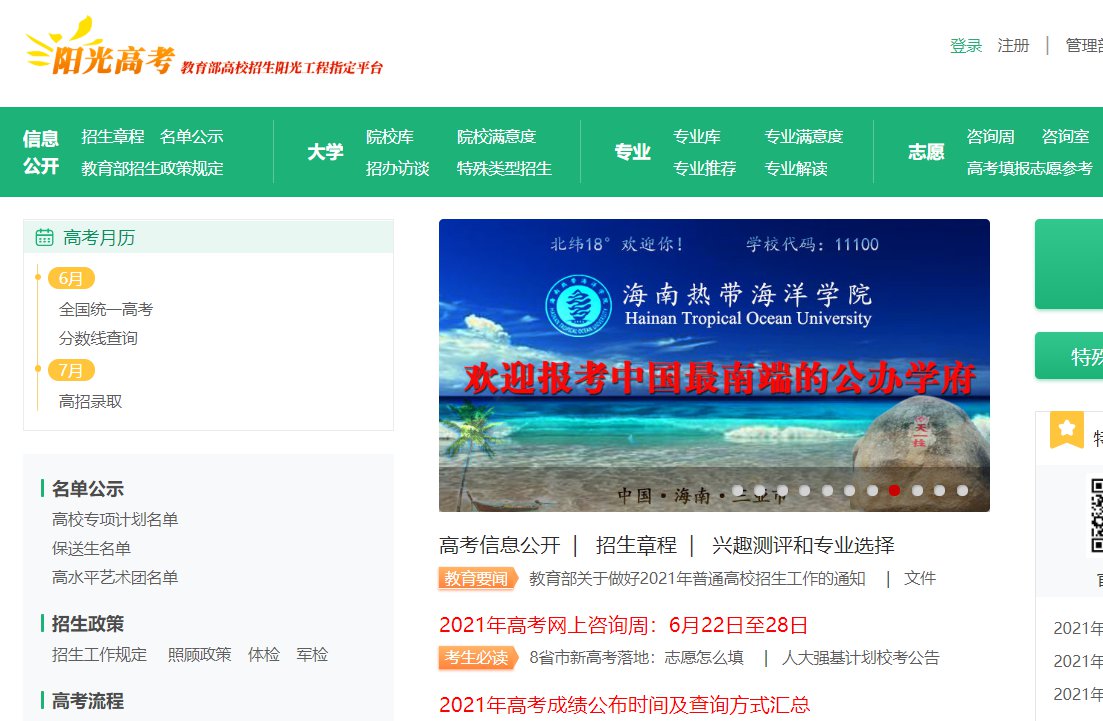Open 体检 link under 招生政策
This screenshot has width=1103, height=721.
pos(264,655)
